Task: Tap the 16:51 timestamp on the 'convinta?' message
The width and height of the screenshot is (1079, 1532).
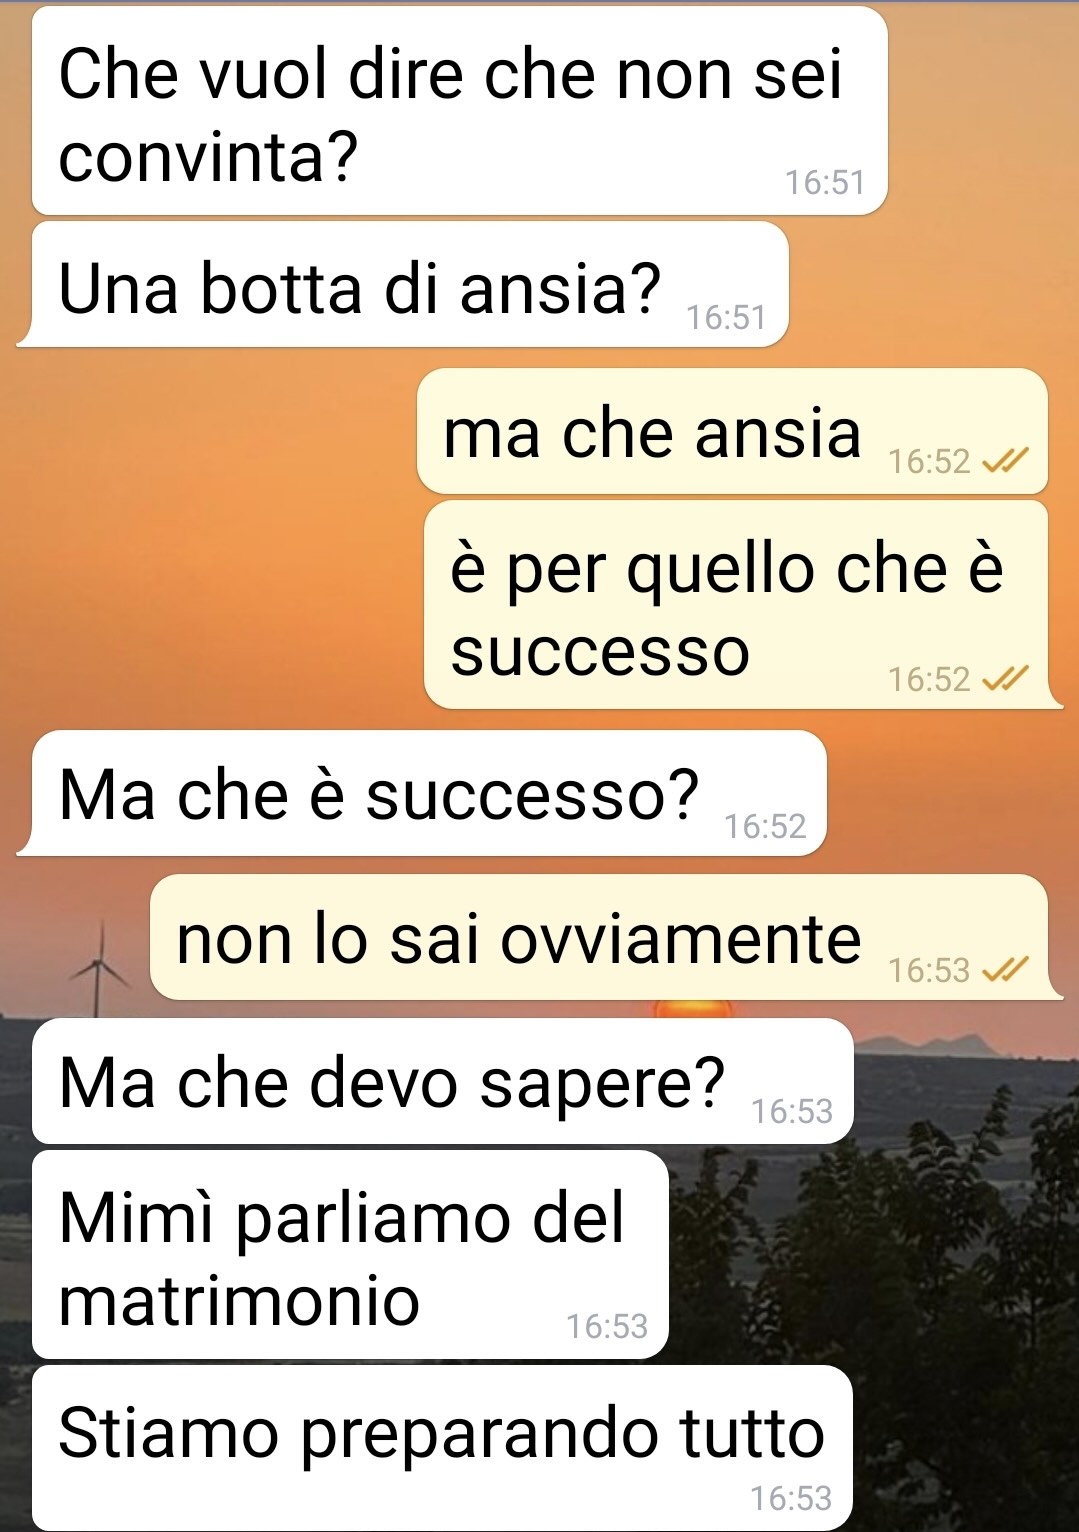Action: (825, 182)
